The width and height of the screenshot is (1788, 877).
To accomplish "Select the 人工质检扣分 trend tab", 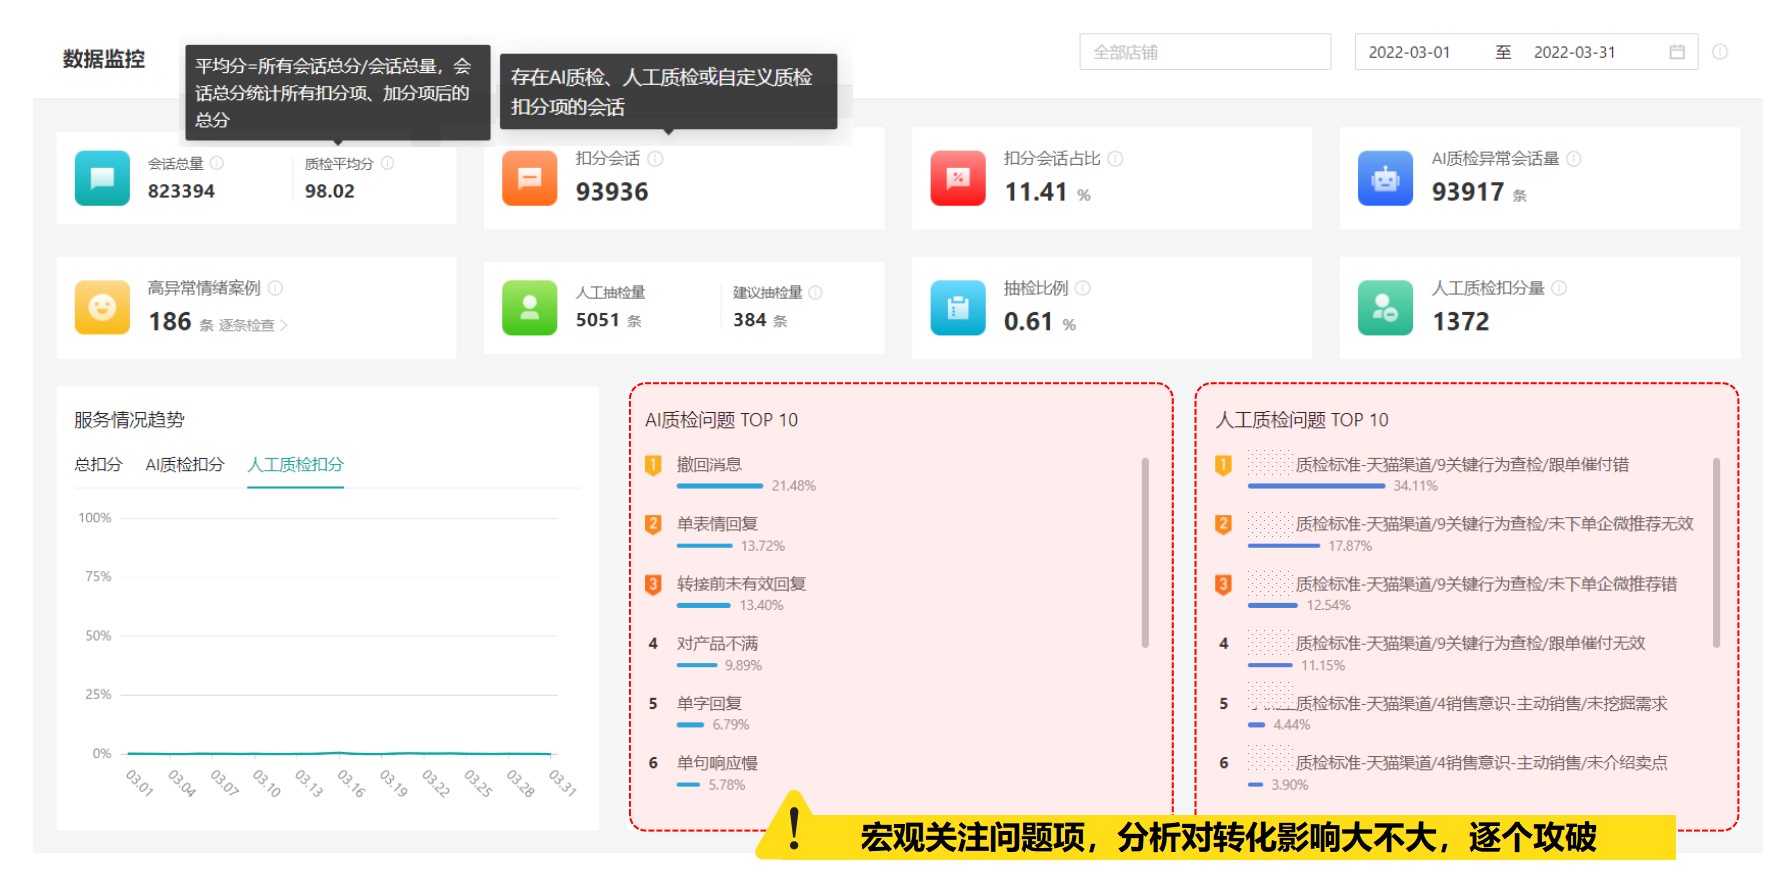I will [x=295, y=464].
